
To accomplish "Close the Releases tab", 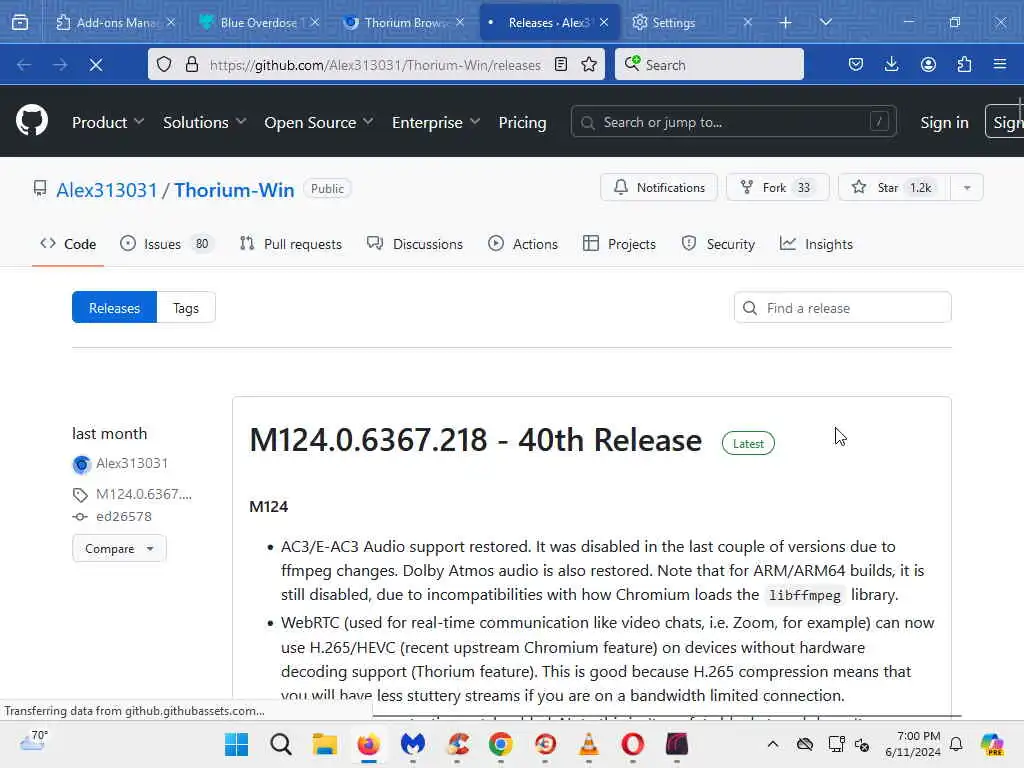I will tap(604, 22).
